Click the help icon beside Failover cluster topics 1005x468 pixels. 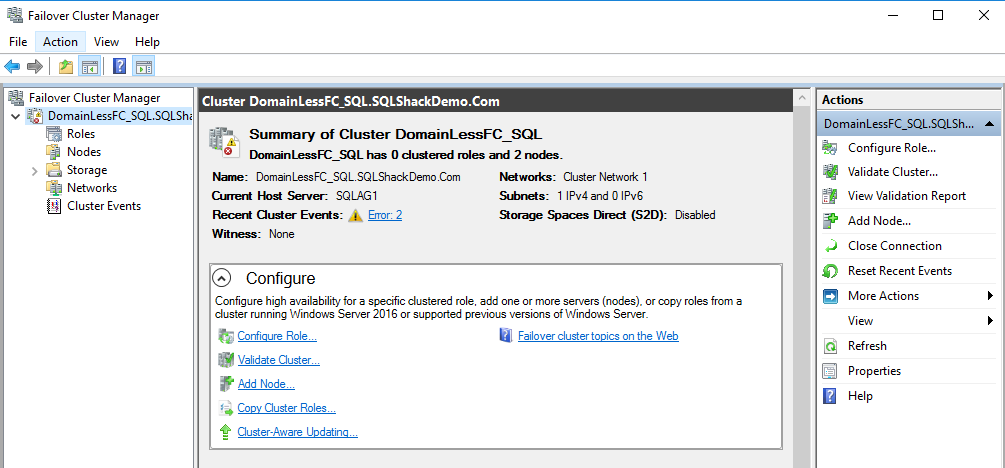click(x=506, y=335)
